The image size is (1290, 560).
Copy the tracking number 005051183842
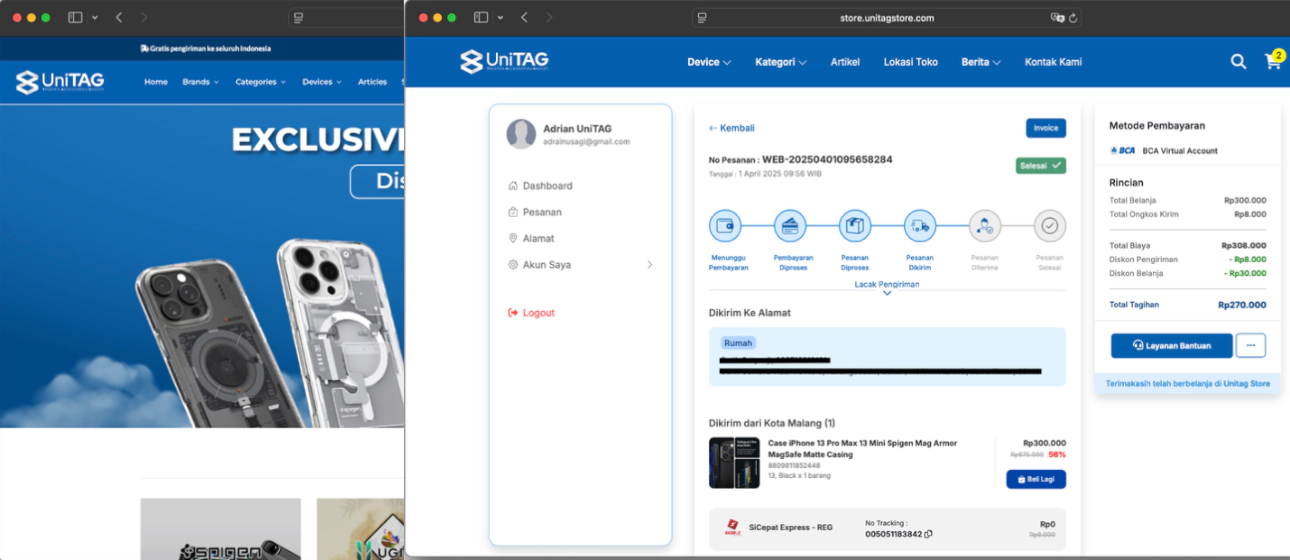click(x=929, y=534)
